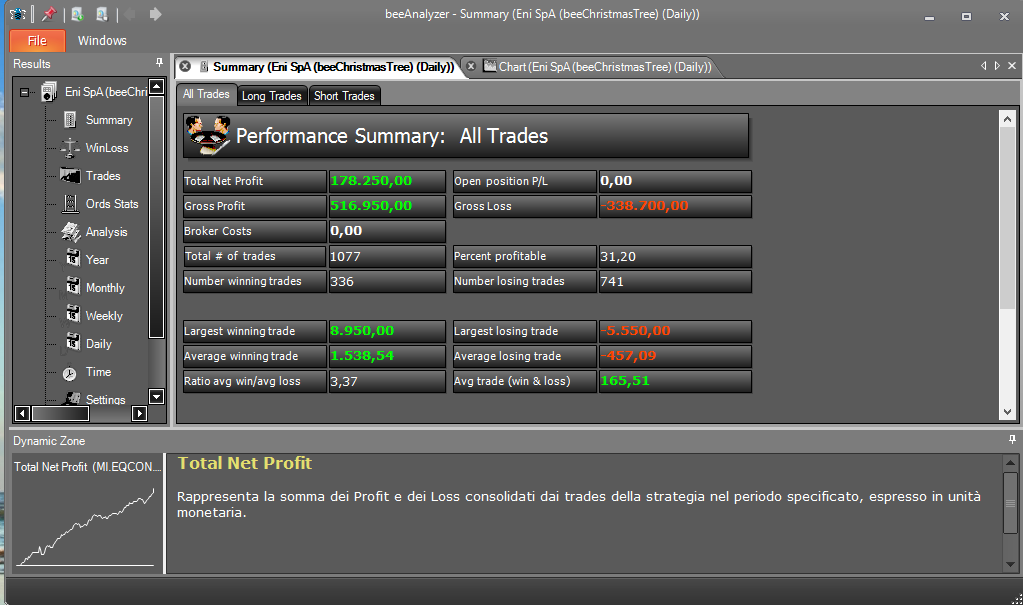The image size is (1023, 605).
Task: Toggle pin on the Results panel
Action: click(159, 63)
